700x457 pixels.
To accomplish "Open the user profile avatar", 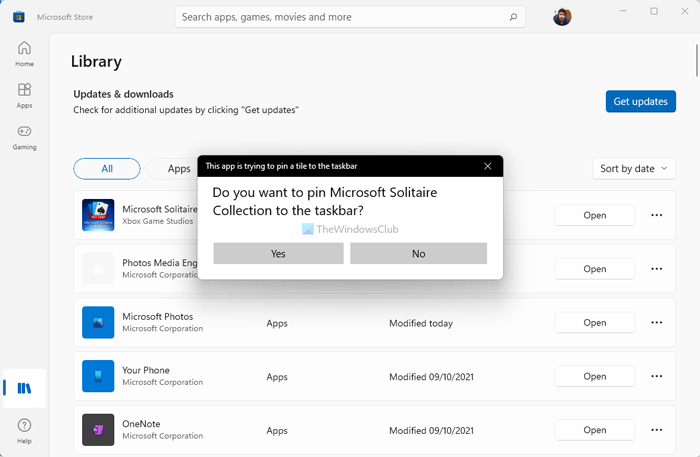I will [562, 17].
